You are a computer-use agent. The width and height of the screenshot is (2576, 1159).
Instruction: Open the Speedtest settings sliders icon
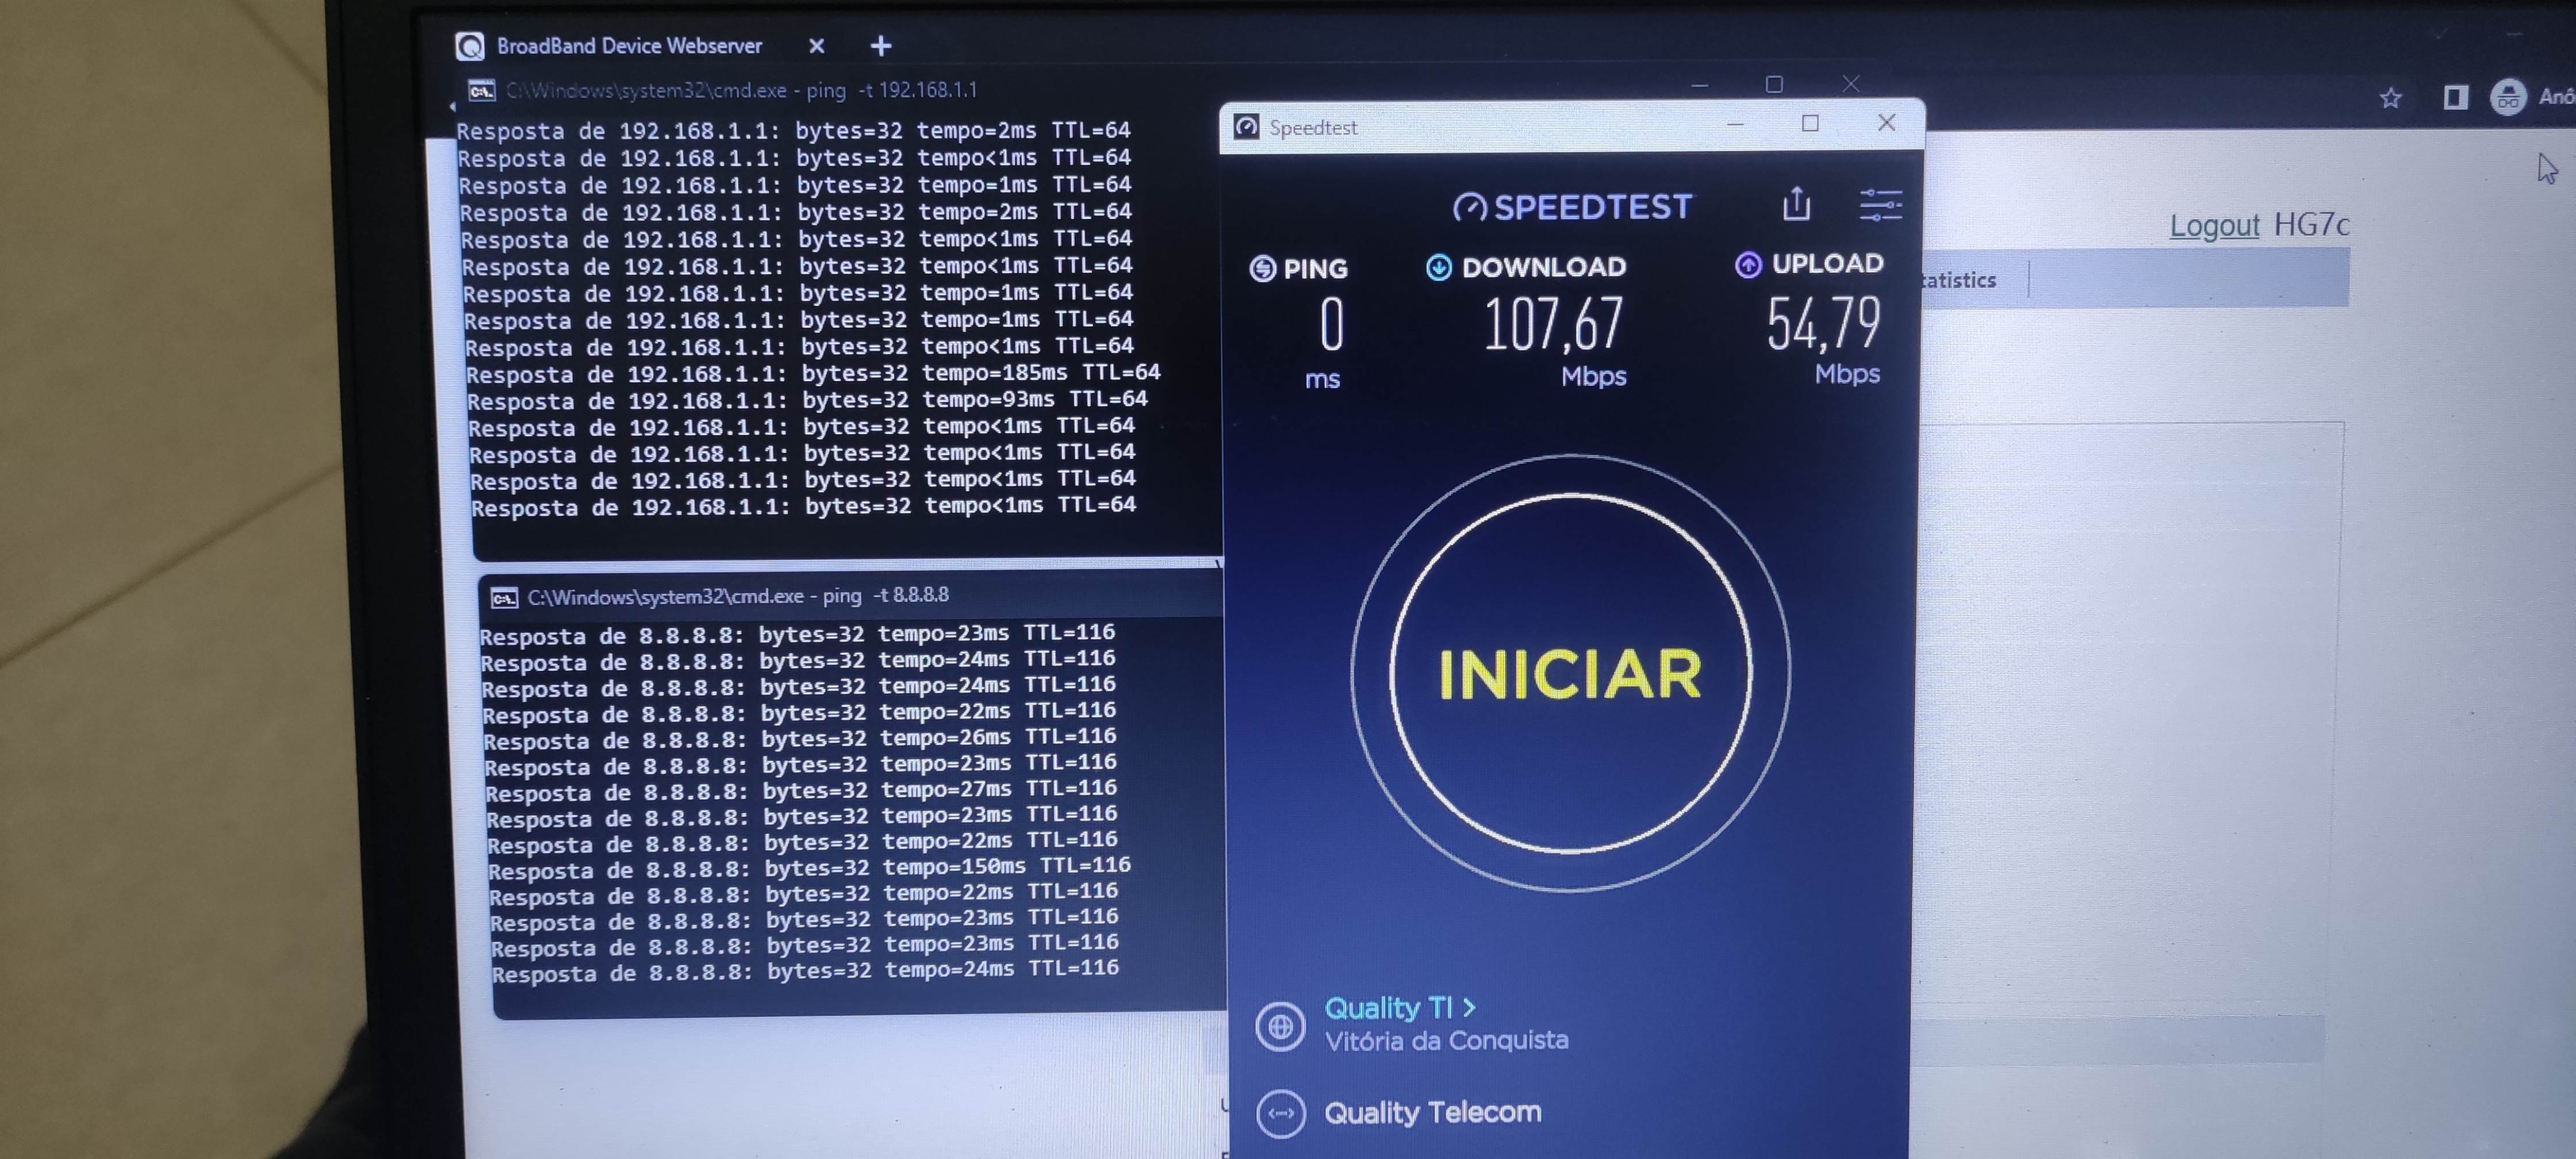pyautogui.click(x=1880, y=204)
